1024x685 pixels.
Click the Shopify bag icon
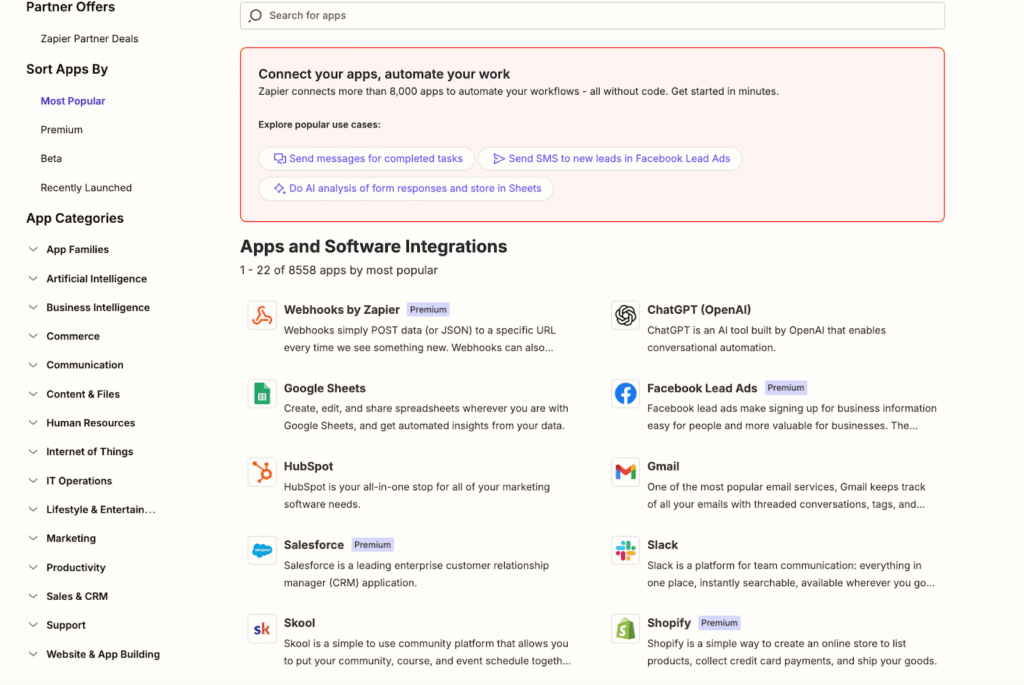click(x=626, y=629)
